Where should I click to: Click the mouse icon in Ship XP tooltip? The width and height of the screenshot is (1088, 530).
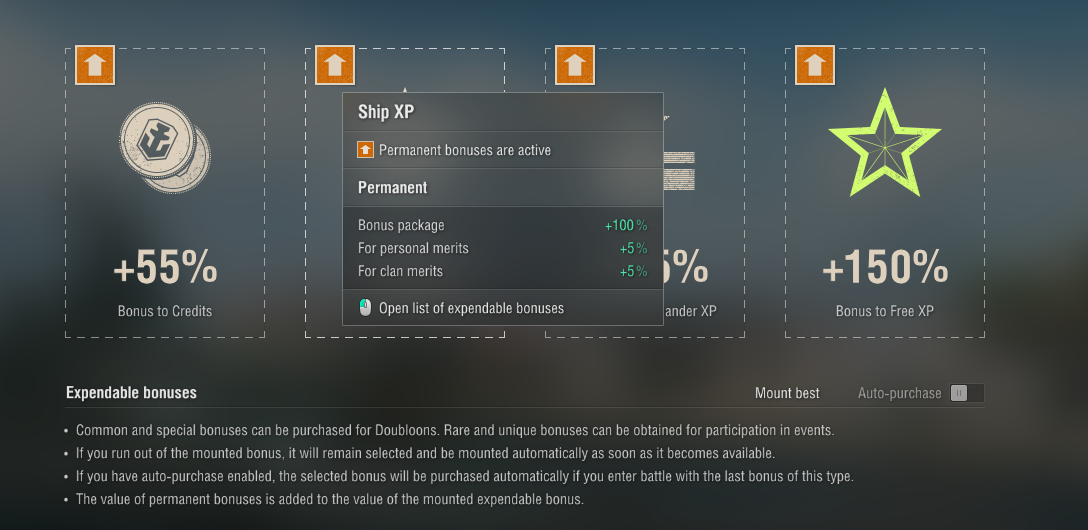(x=365, y=308)
